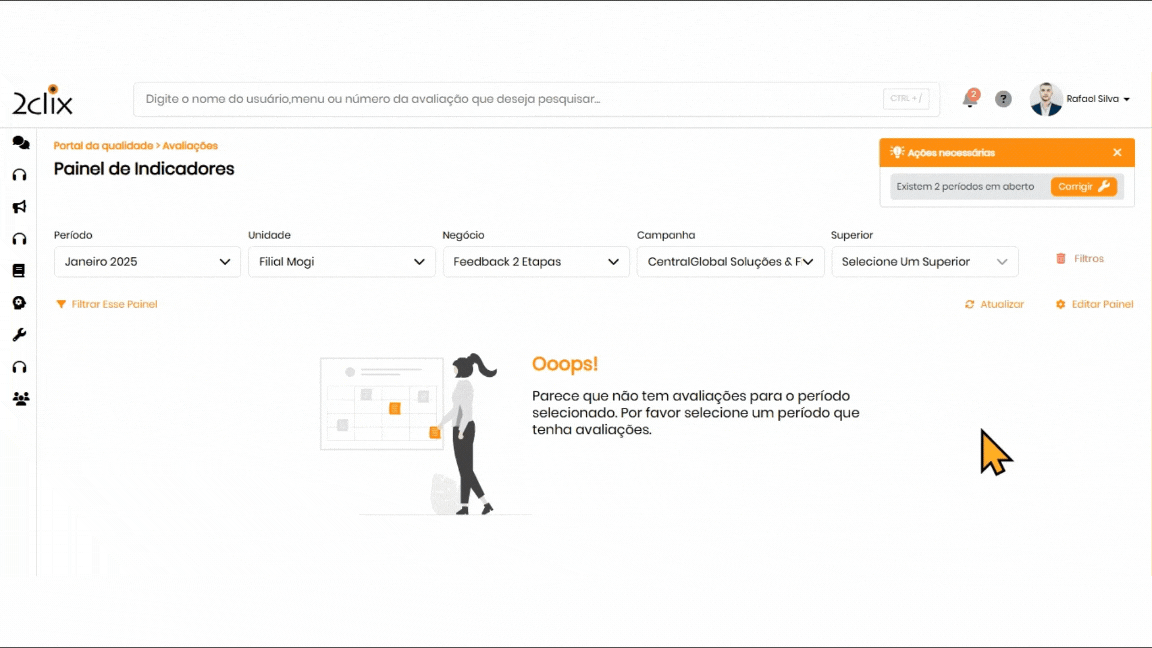This screenshot has height=648, width=1152.
Task: Dismiss the Ações necessárias alert
Action: tap(1117, 153)
